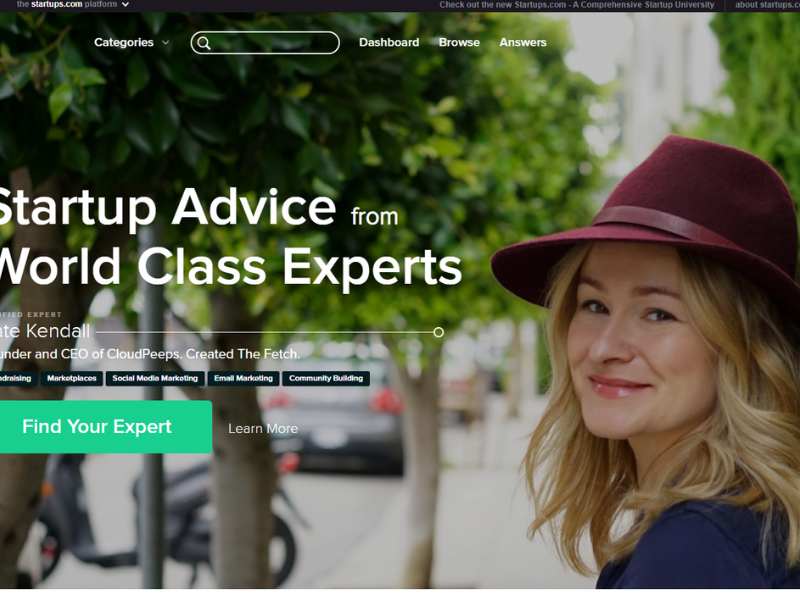800x600 pixels.
Task: Choose the Community Building tag
Action: point(326,378)
